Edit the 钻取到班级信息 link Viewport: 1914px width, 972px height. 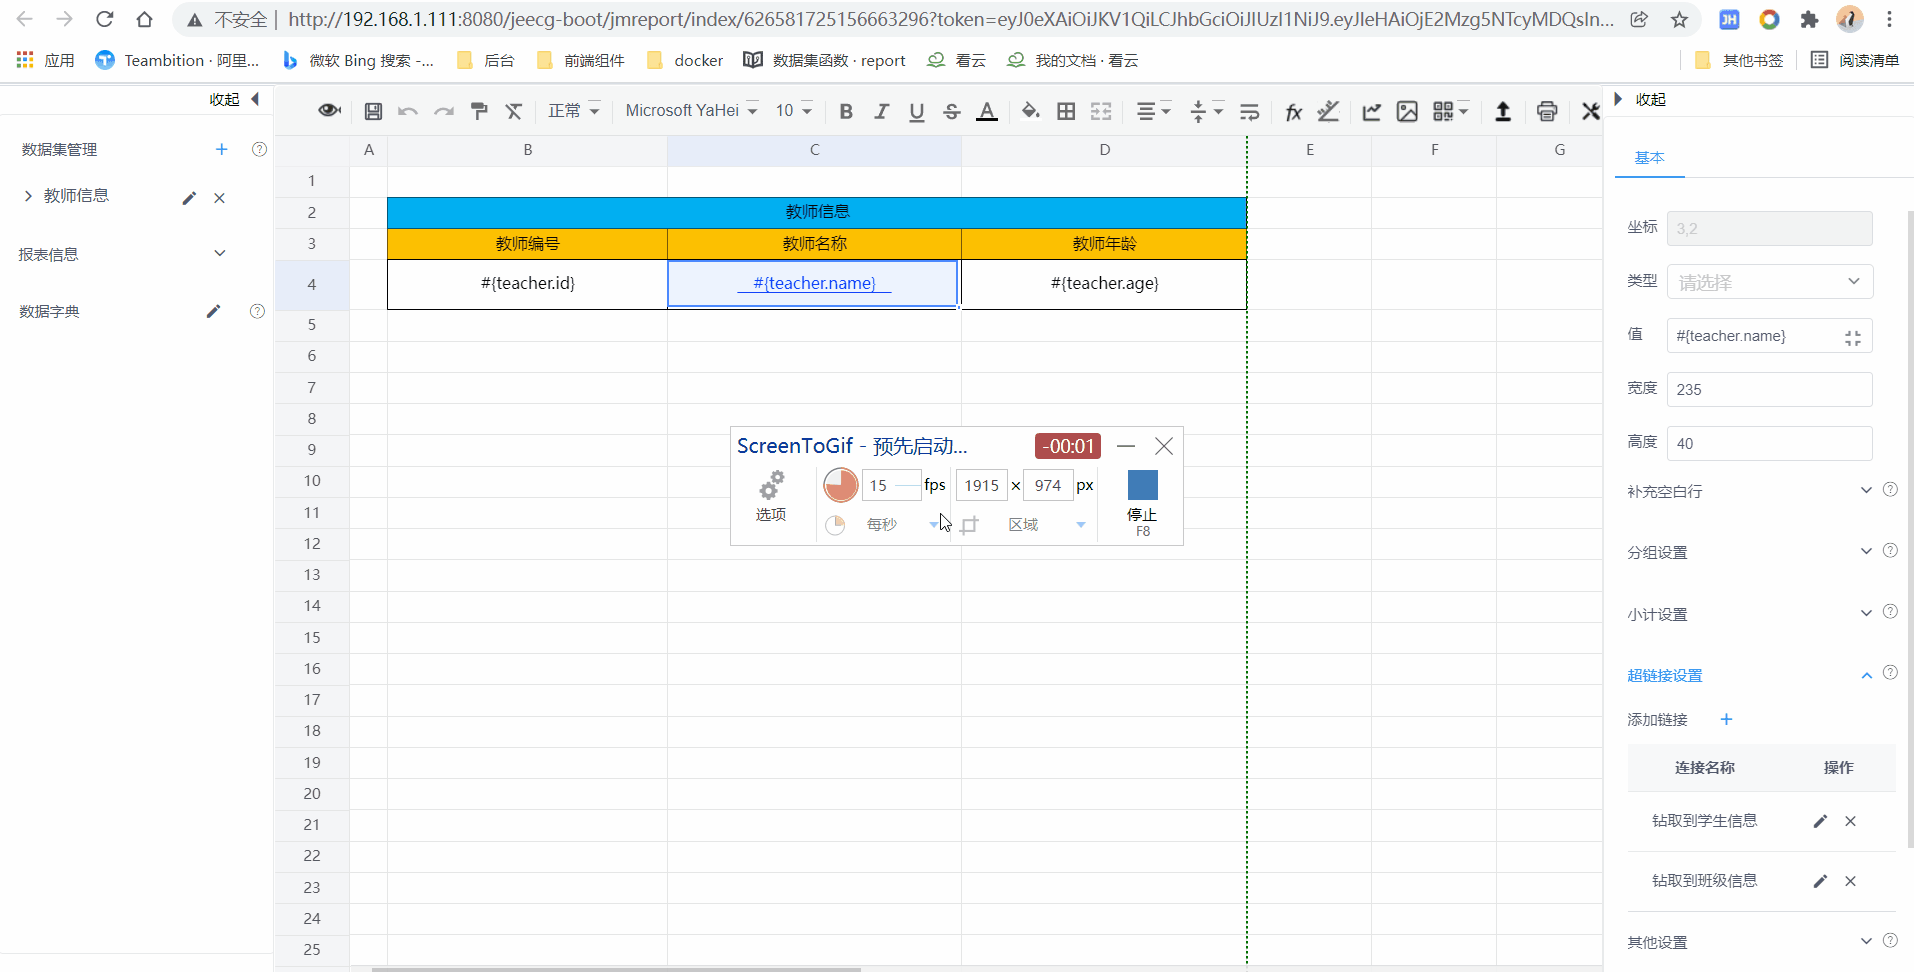(1820, 881)
